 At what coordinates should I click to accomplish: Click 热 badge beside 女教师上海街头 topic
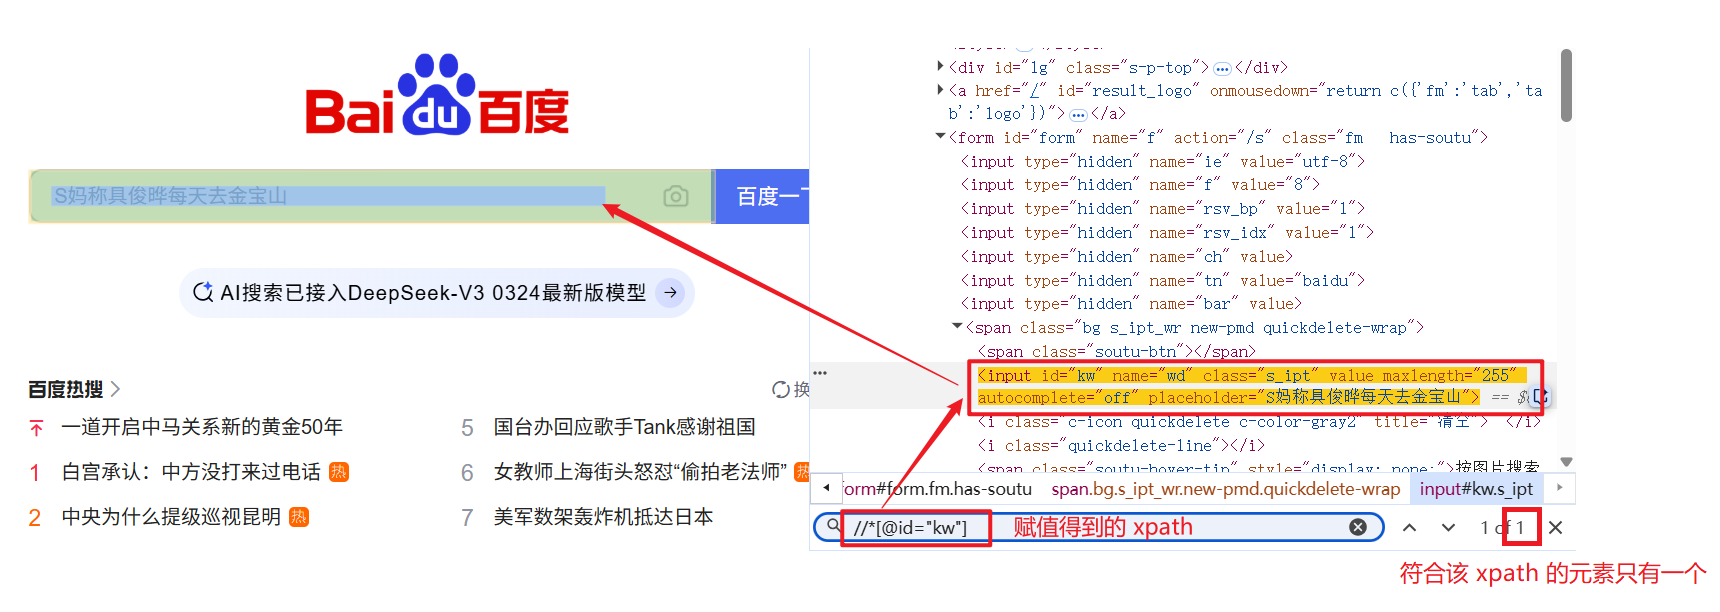point(802,472)
